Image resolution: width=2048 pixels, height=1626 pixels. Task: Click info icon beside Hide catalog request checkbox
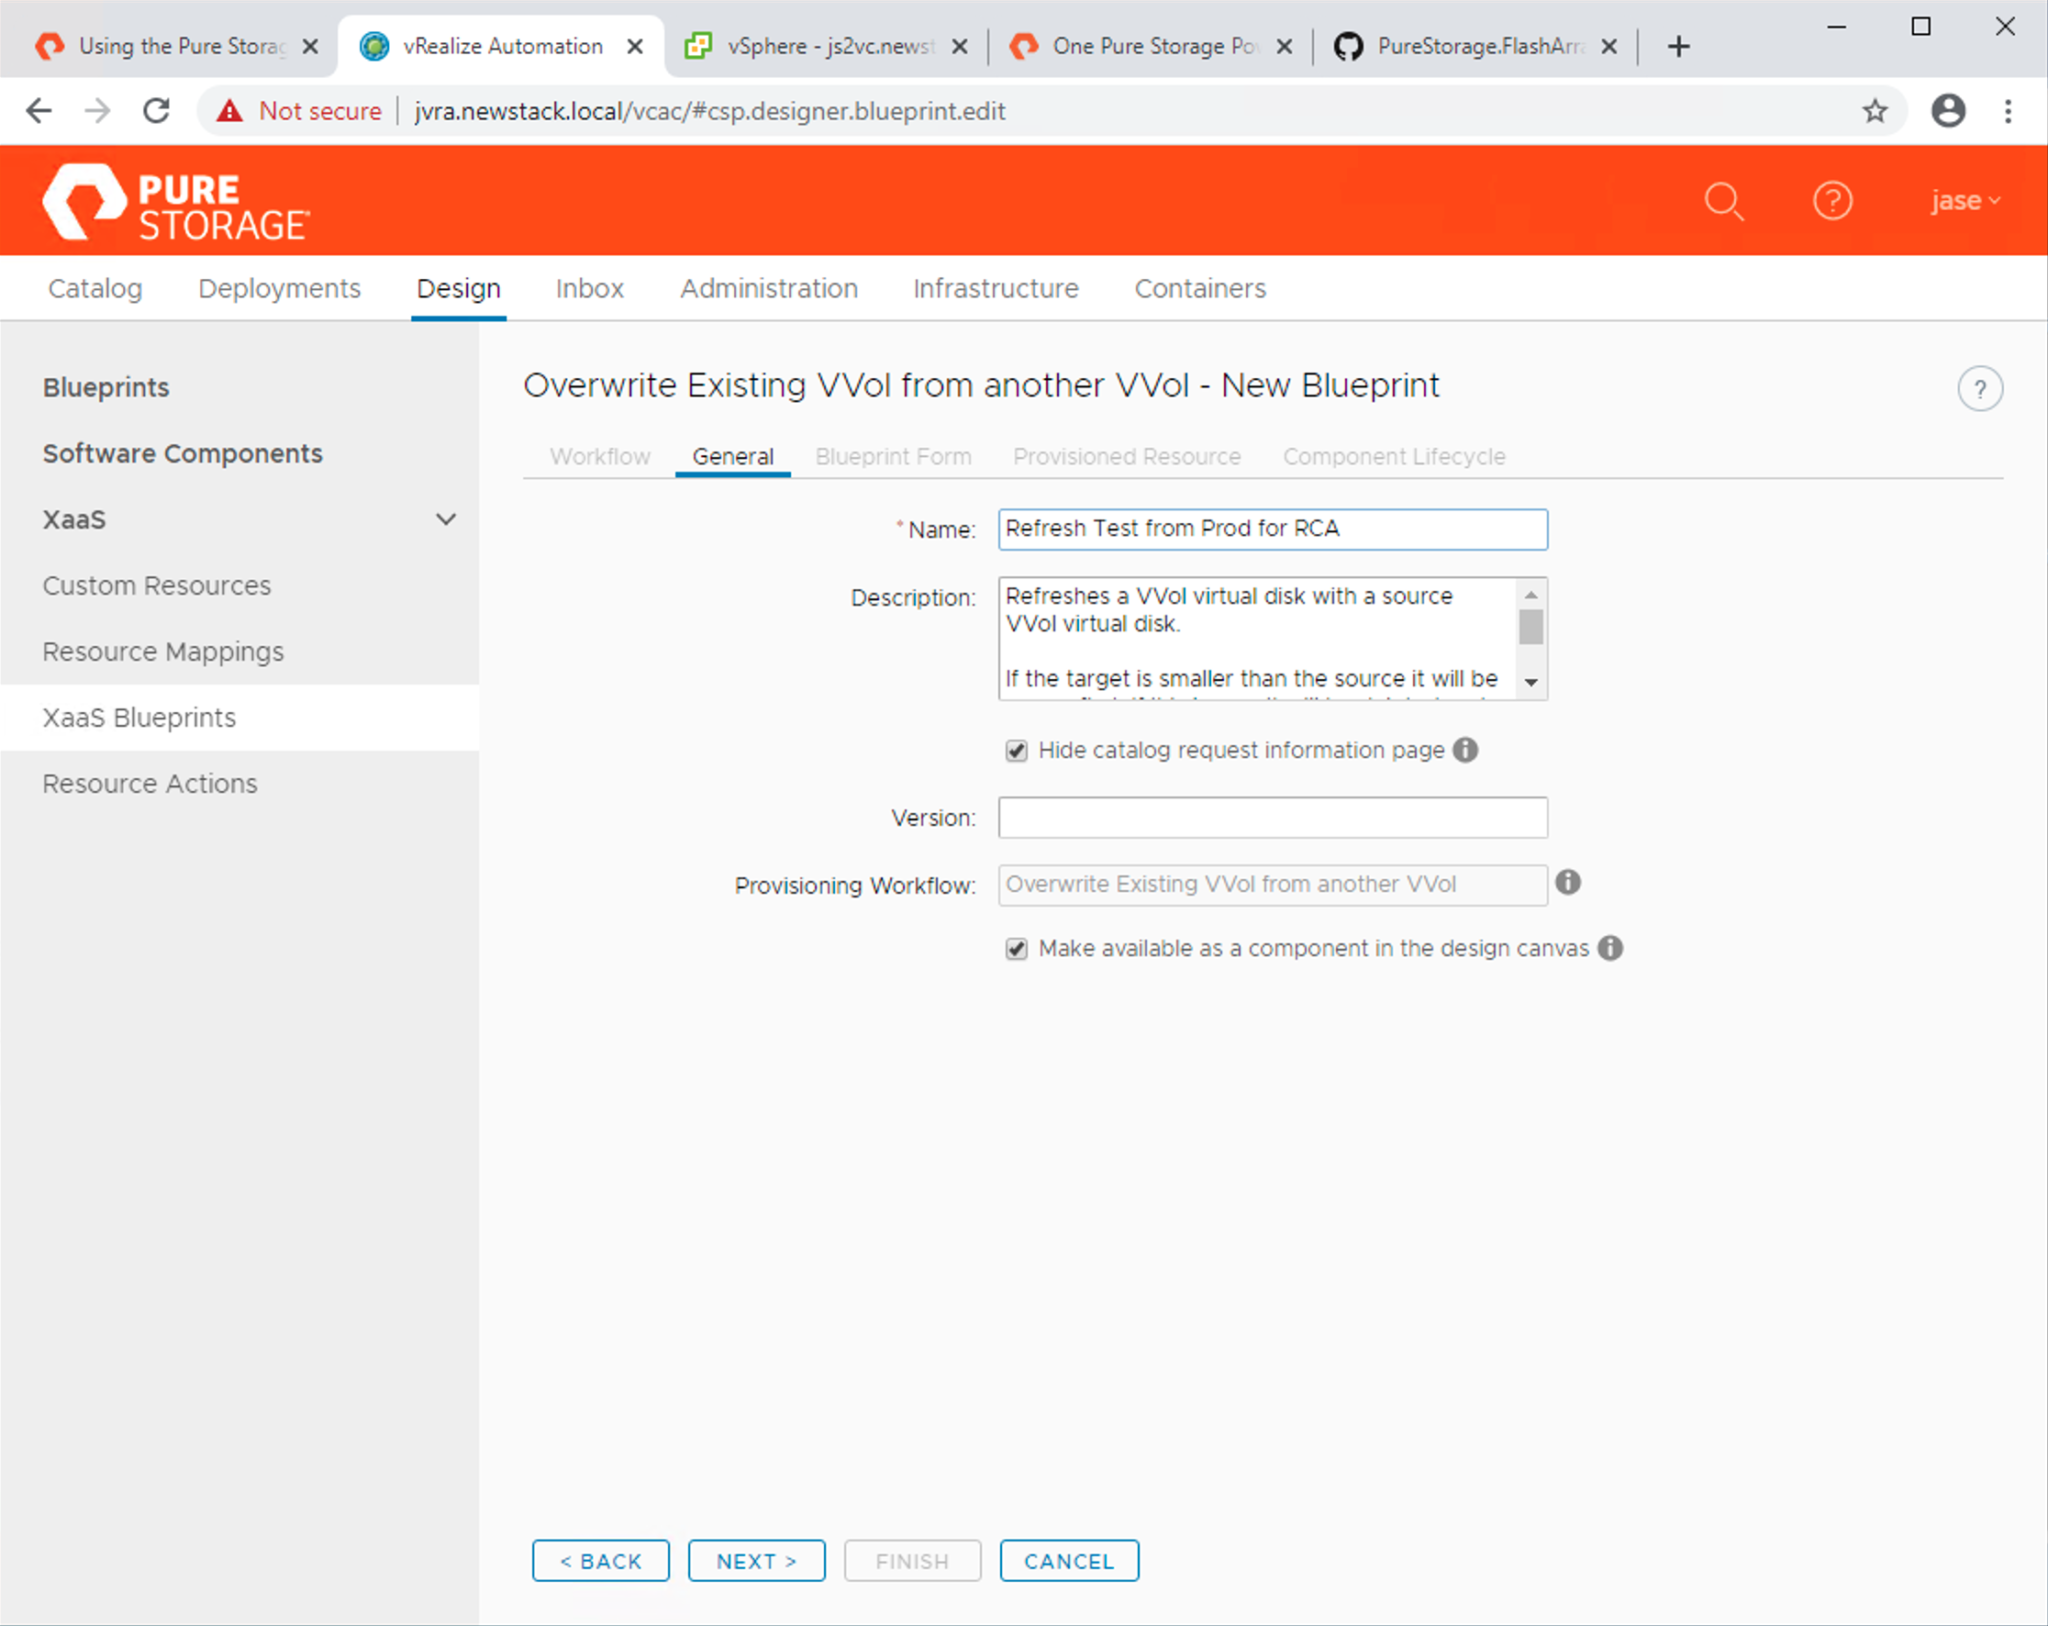click(1465, 750)
